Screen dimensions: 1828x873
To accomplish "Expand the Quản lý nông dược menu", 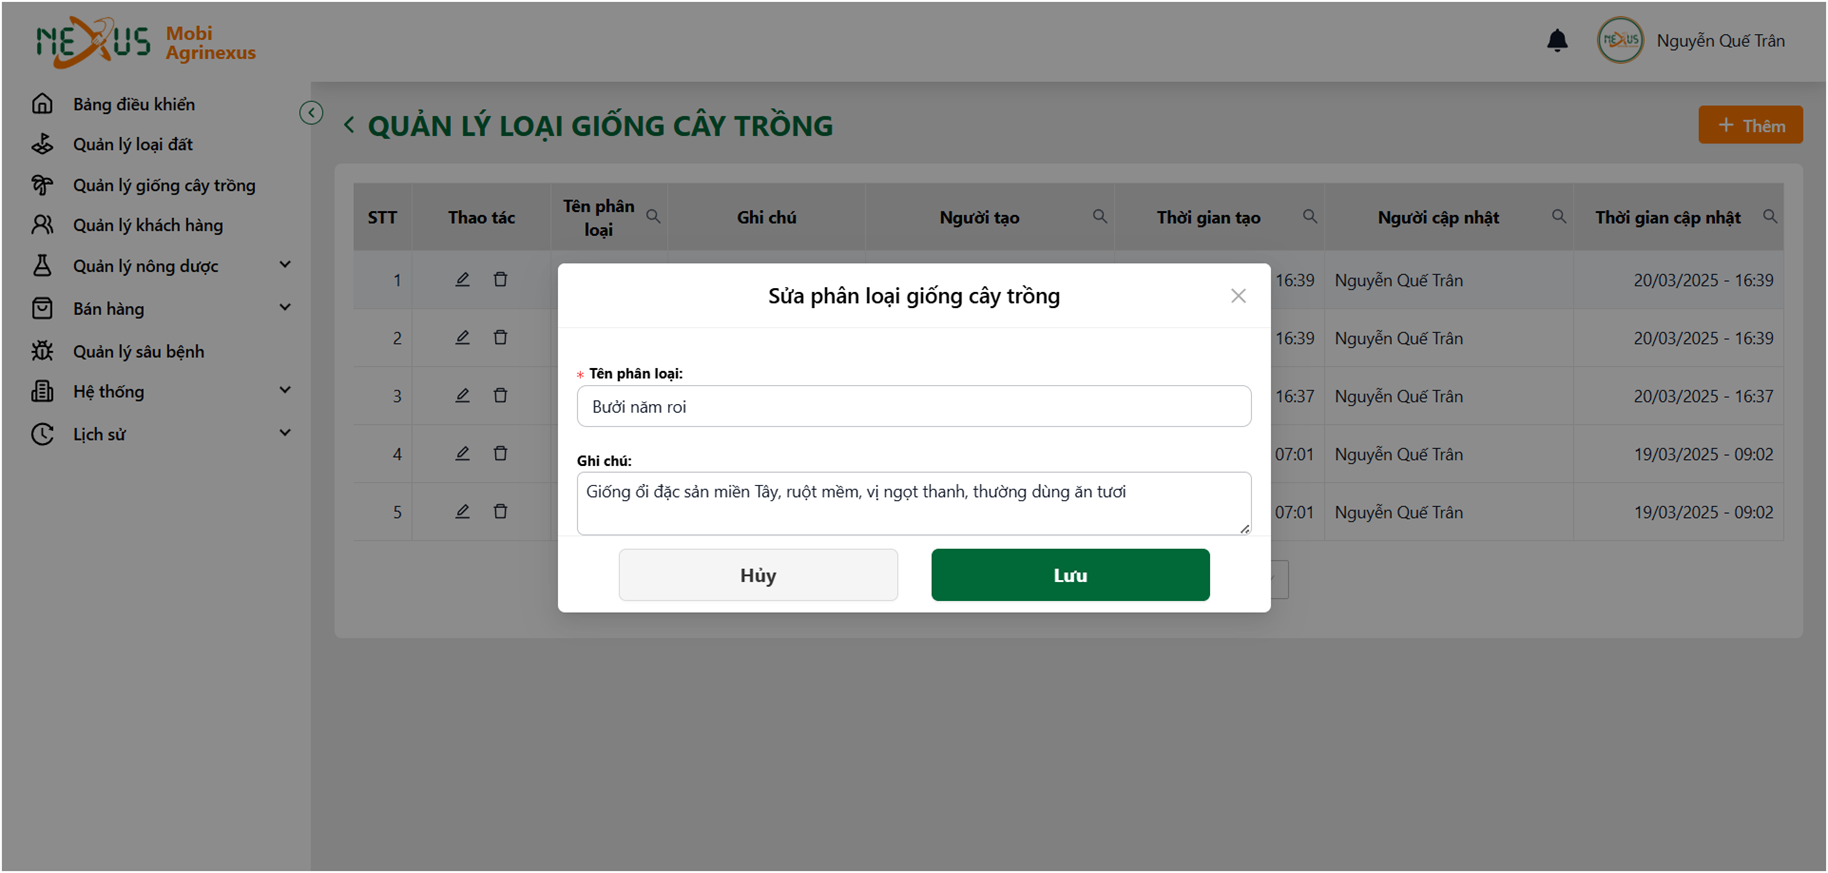I will [285, 265].
